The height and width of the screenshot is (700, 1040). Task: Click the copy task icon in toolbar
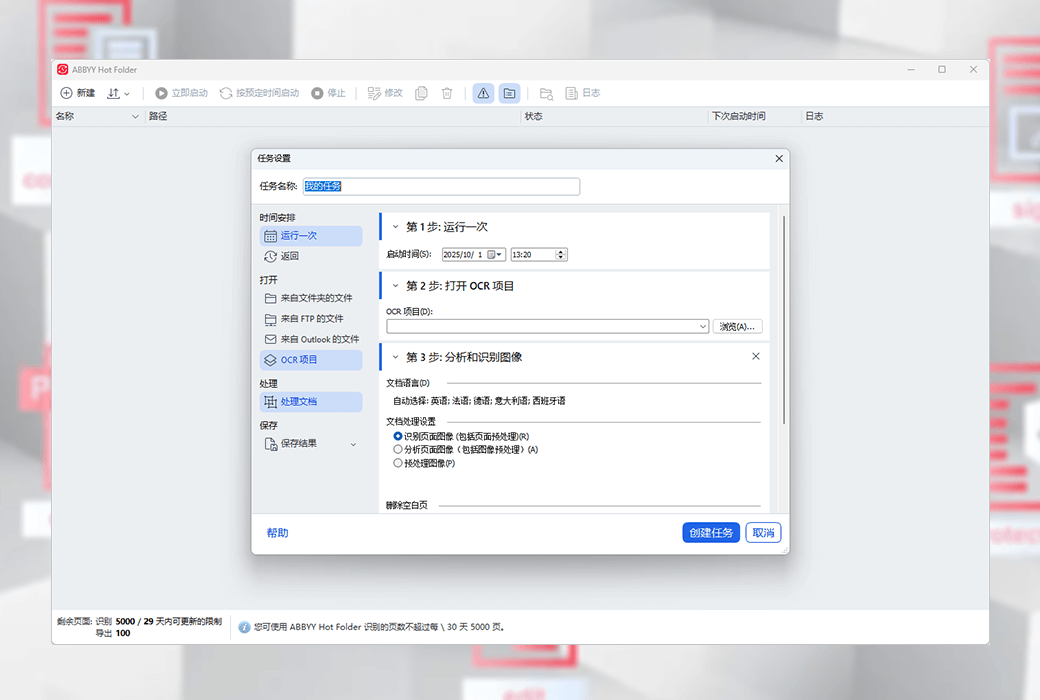[x=421, y=93]
